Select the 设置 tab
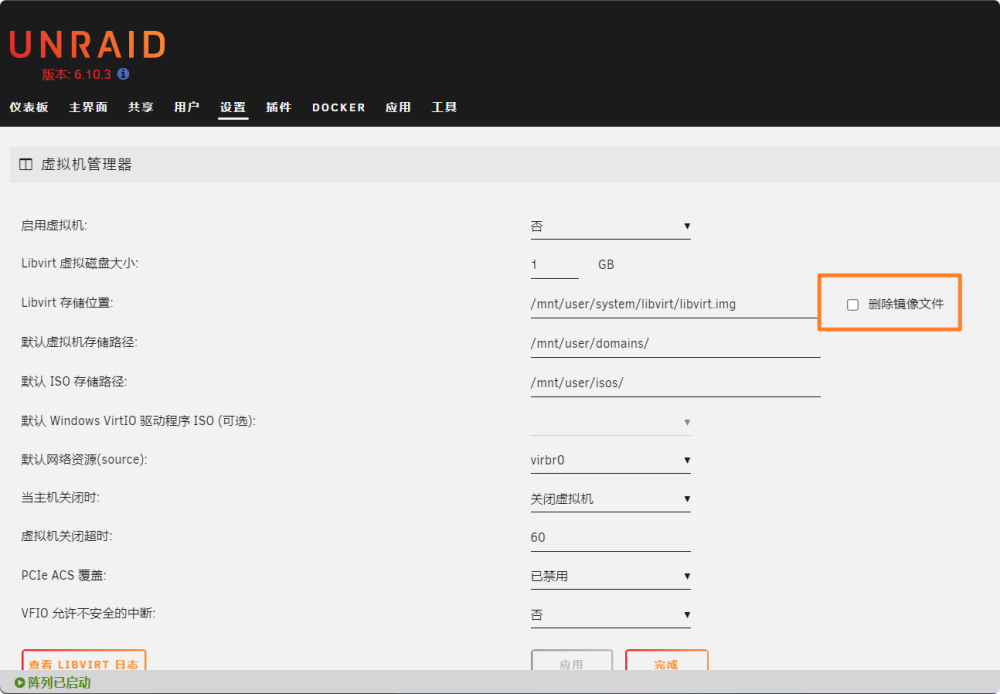This screenshot has width=1000, height=694. tap(233, 107)
